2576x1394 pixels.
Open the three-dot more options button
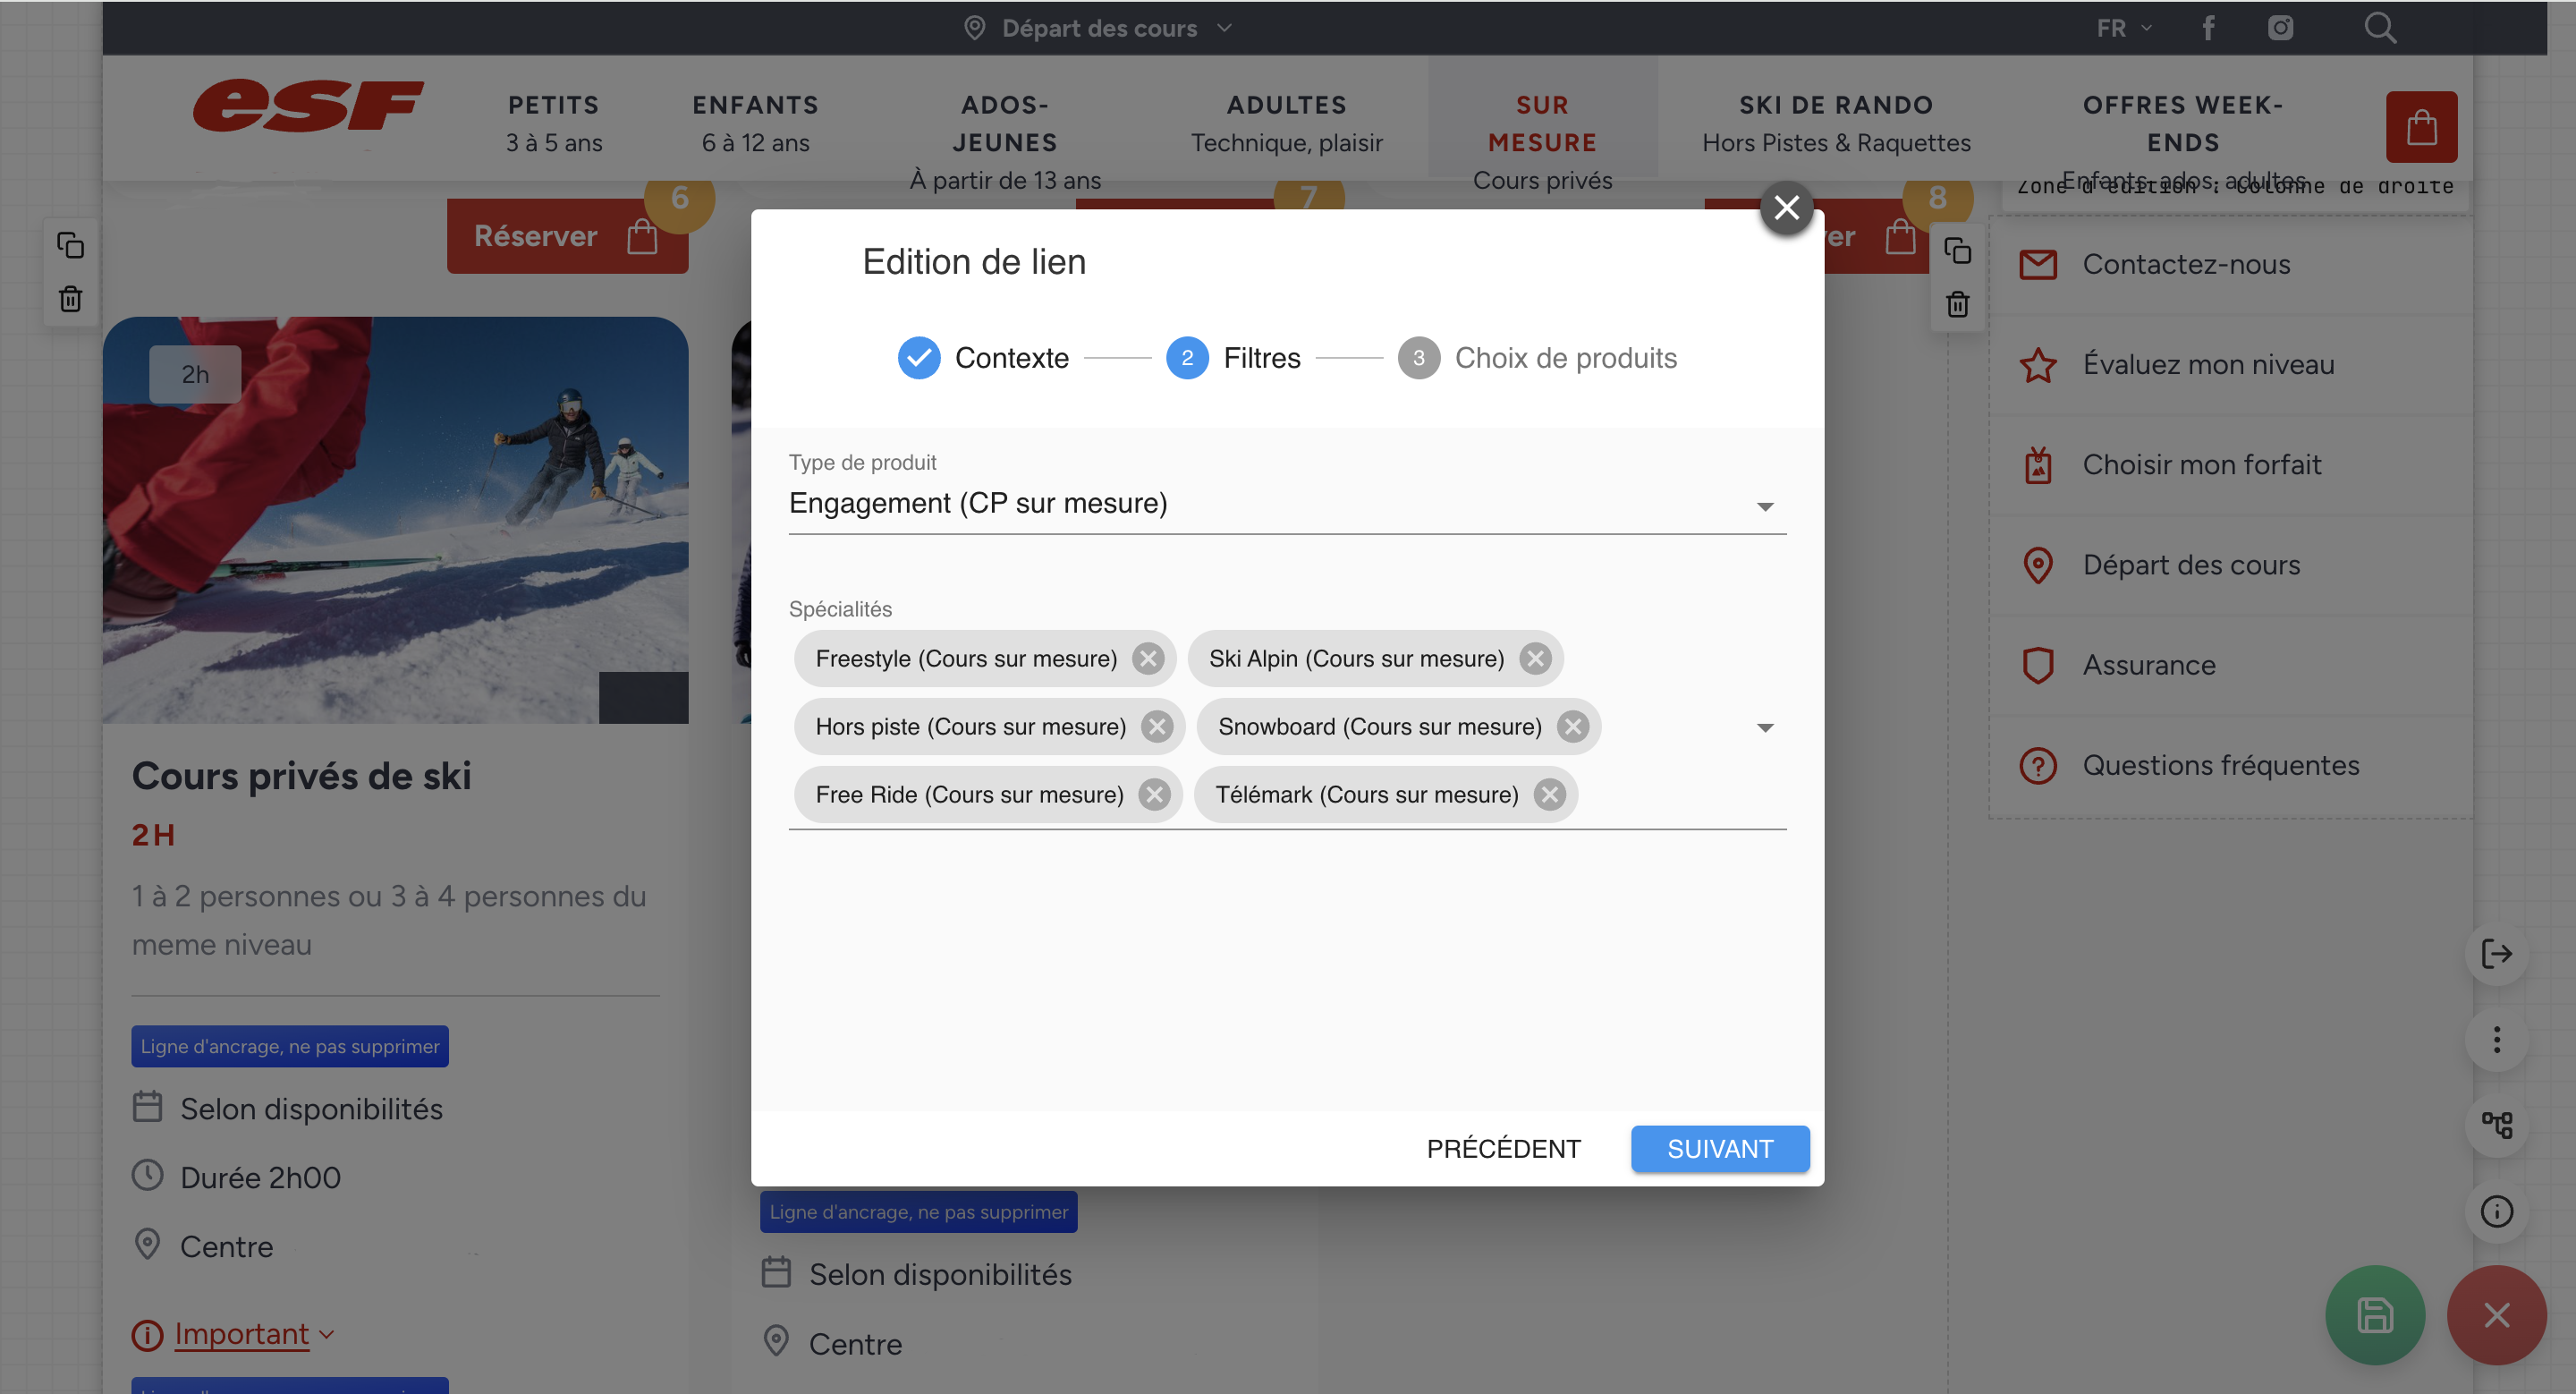click(x=2496, y=1040)
